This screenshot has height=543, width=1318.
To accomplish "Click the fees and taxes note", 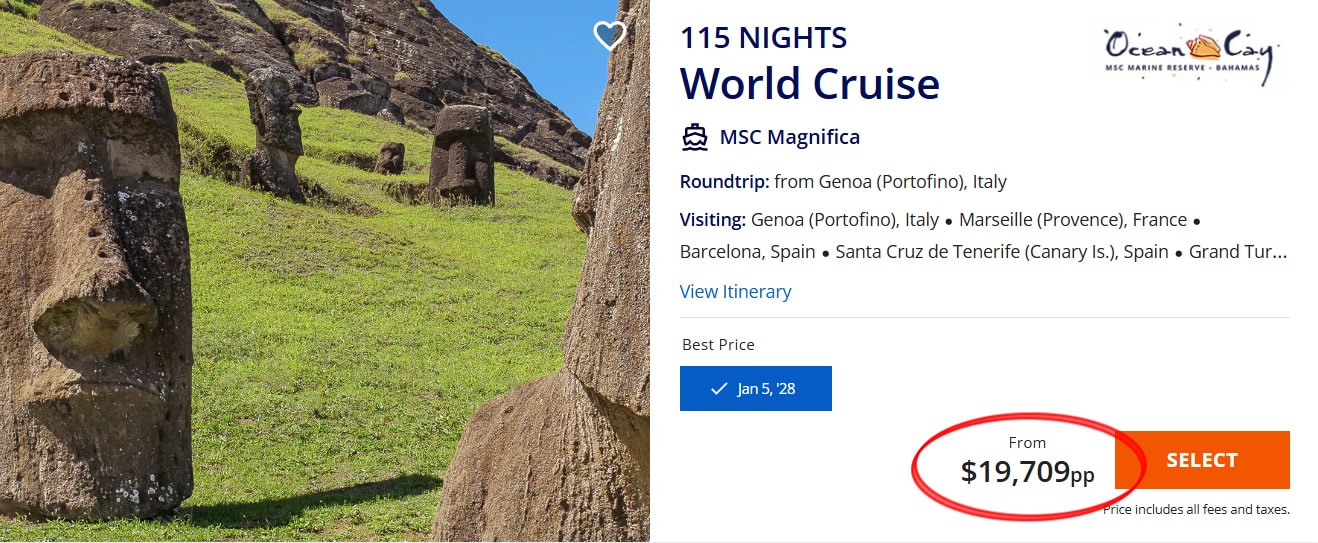I will [x=1196, y=510].
